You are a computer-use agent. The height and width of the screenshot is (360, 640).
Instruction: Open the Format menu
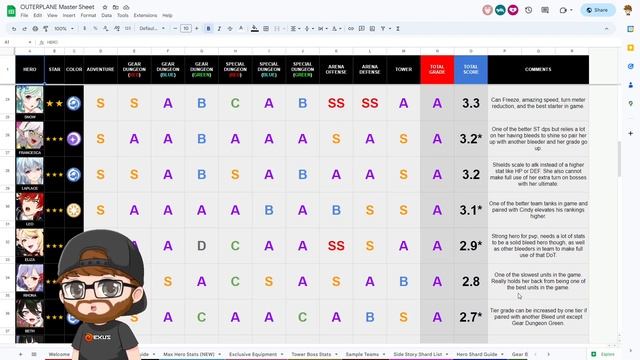point(88,15)
